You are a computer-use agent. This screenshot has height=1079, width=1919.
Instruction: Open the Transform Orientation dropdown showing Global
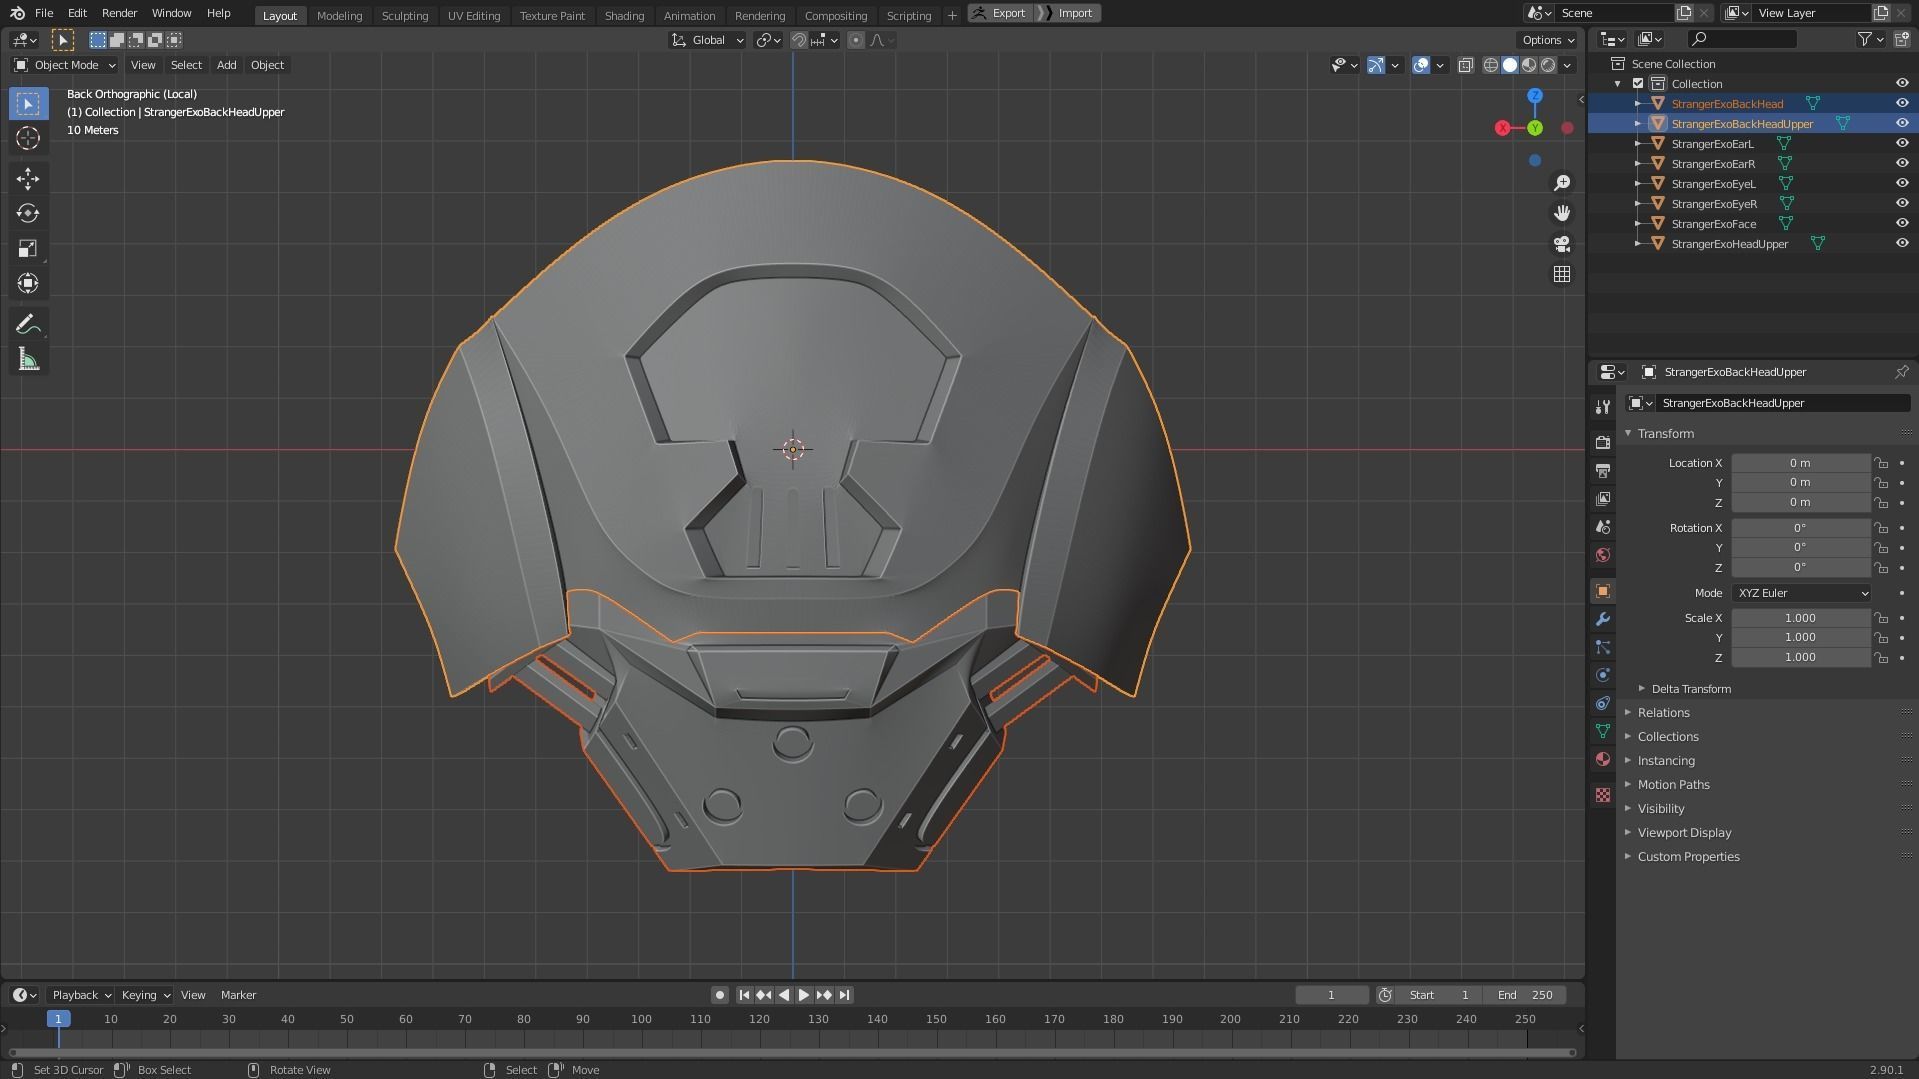pos(707,40)
